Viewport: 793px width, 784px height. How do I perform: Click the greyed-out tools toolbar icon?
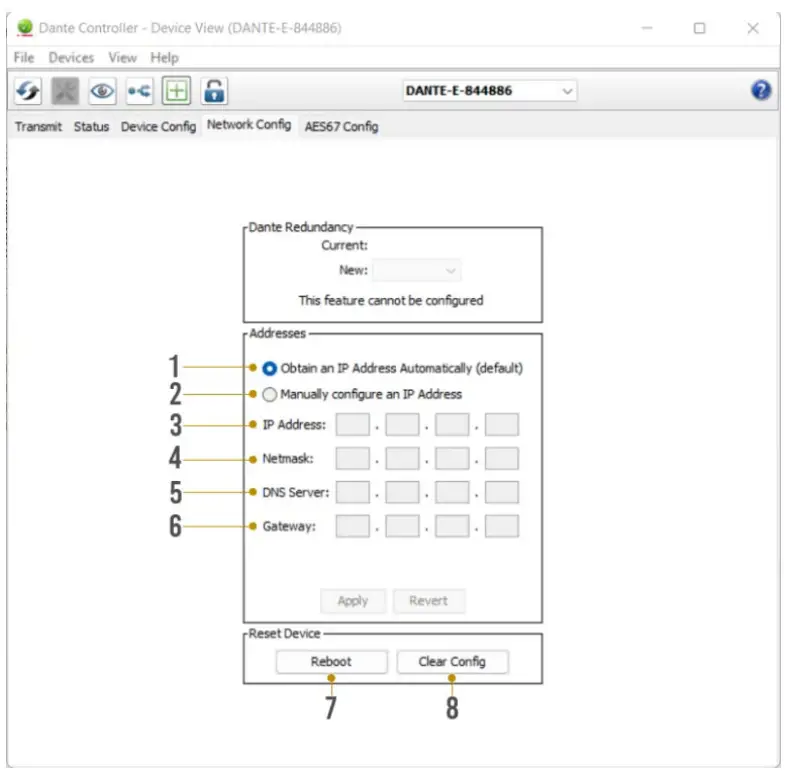65,92
